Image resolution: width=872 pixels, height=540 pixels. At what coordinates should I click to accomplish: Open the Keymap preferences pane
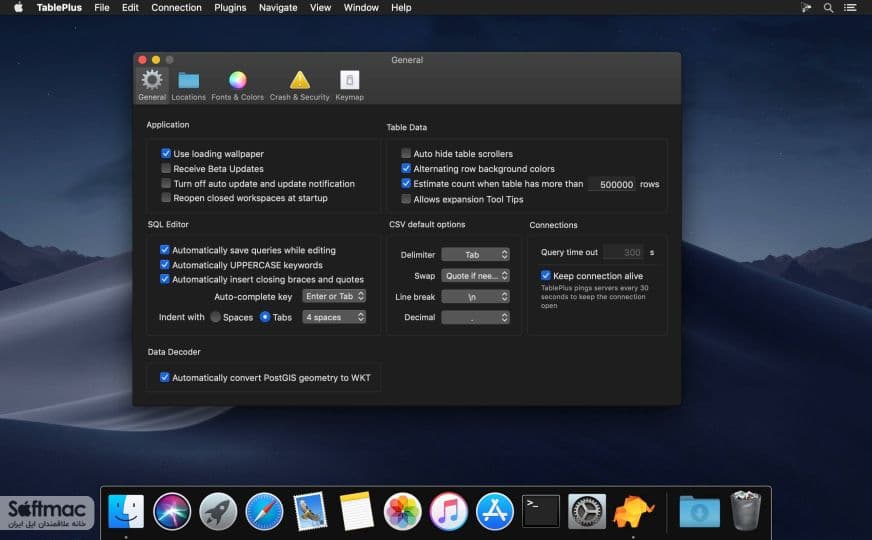349,86
